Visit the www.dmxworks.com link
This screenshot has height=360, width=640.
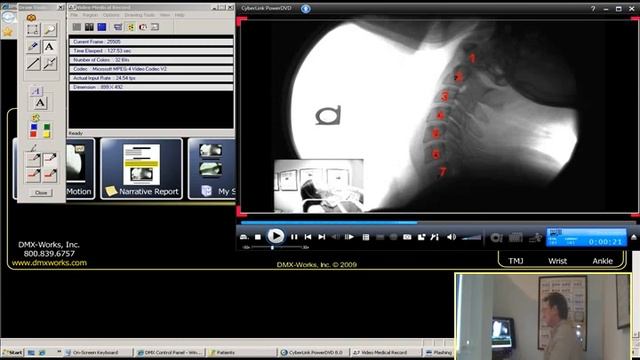tap(49, 263)
